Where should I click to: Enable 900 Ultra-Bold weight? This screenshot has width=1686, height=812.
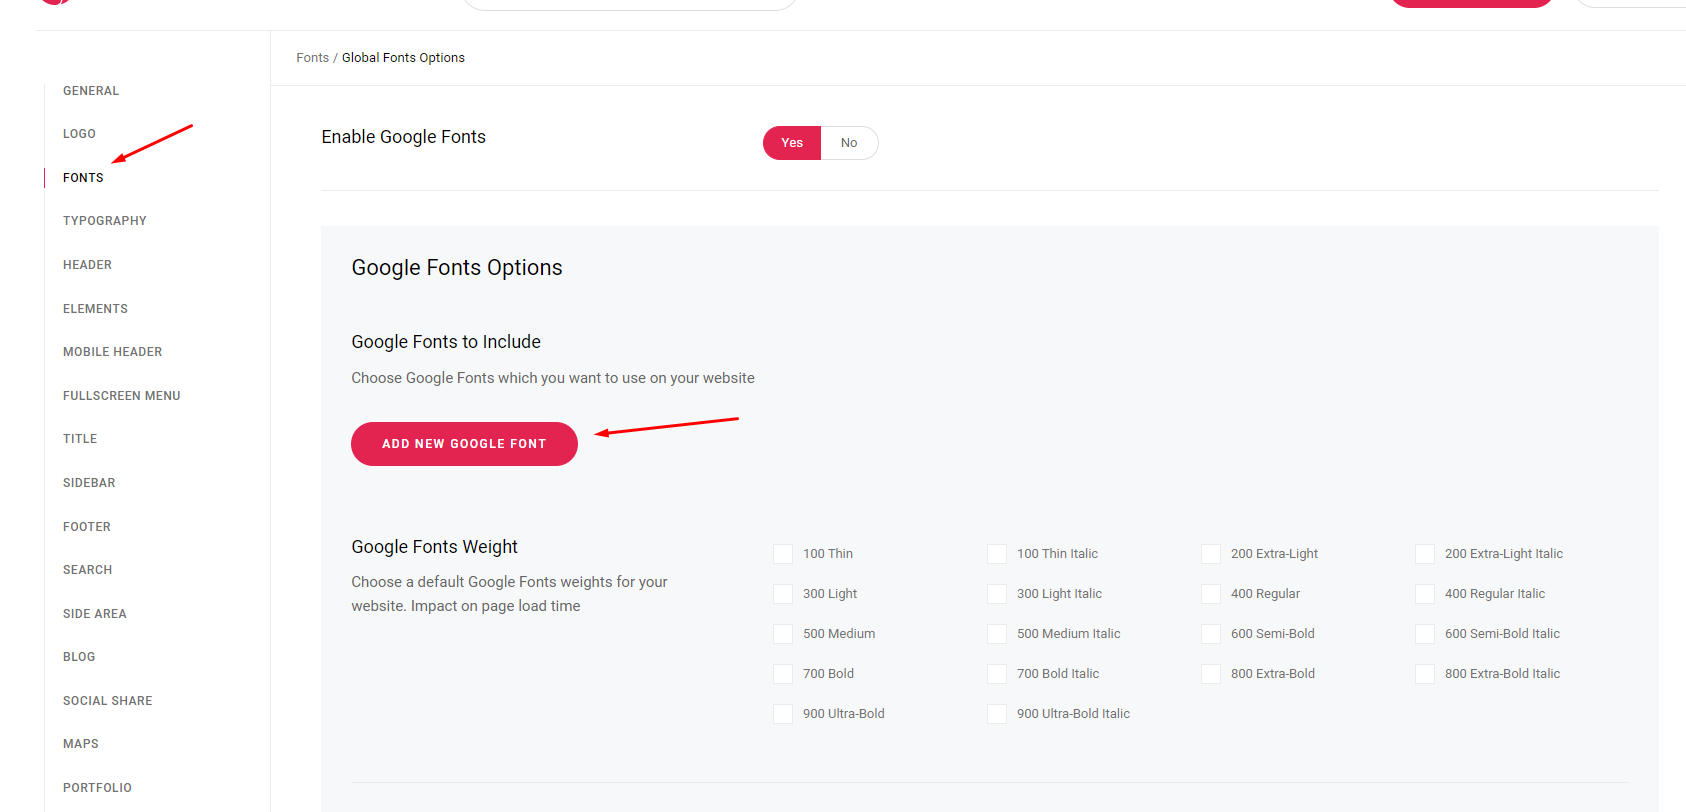coord(783,714)
